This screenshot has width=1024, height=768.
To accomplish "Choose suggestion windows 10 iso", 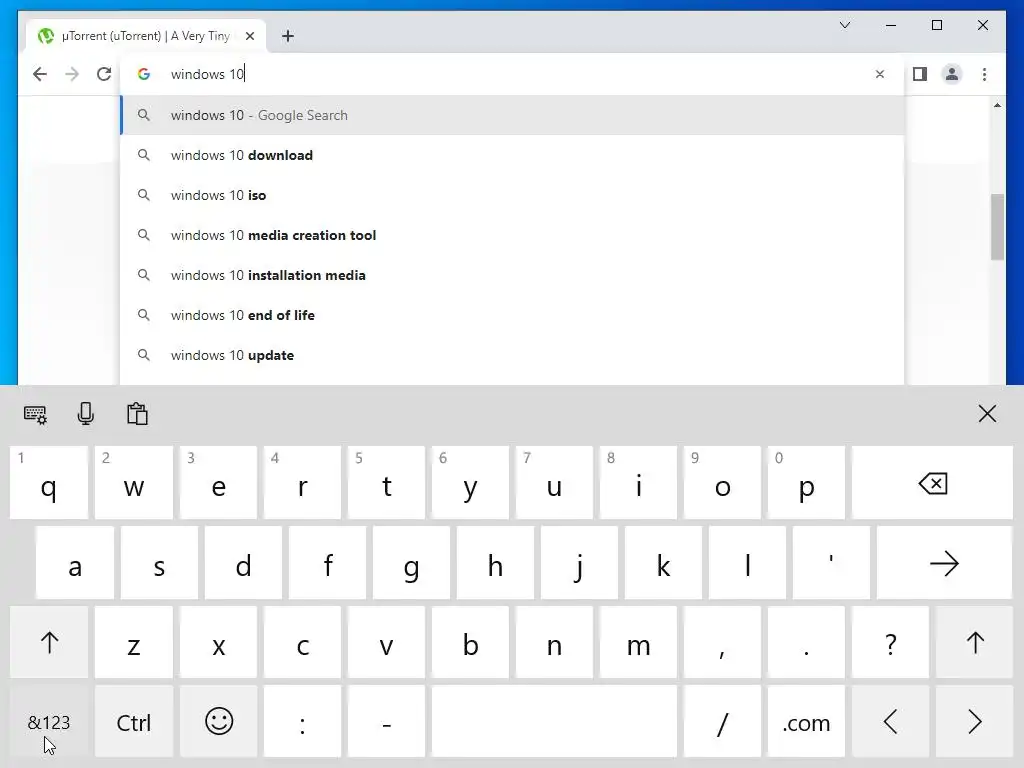I will pos(513,195).
